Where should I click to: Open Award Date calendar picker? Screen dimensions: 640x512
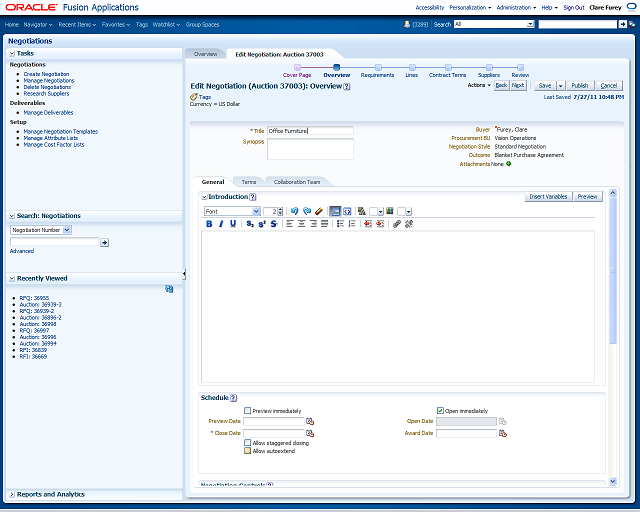tap(503, 433)
